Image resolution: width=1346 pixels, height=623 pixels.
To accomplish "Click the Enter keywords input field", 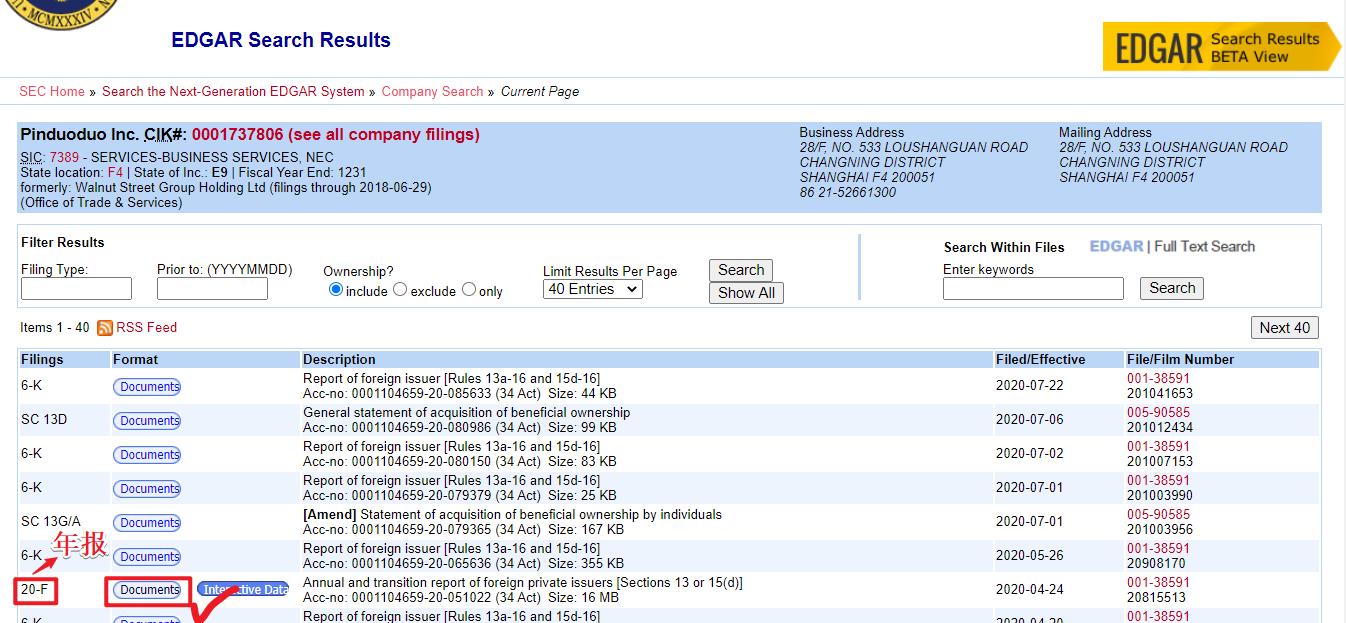I will pyautogui.click(x=1033, y=289).
